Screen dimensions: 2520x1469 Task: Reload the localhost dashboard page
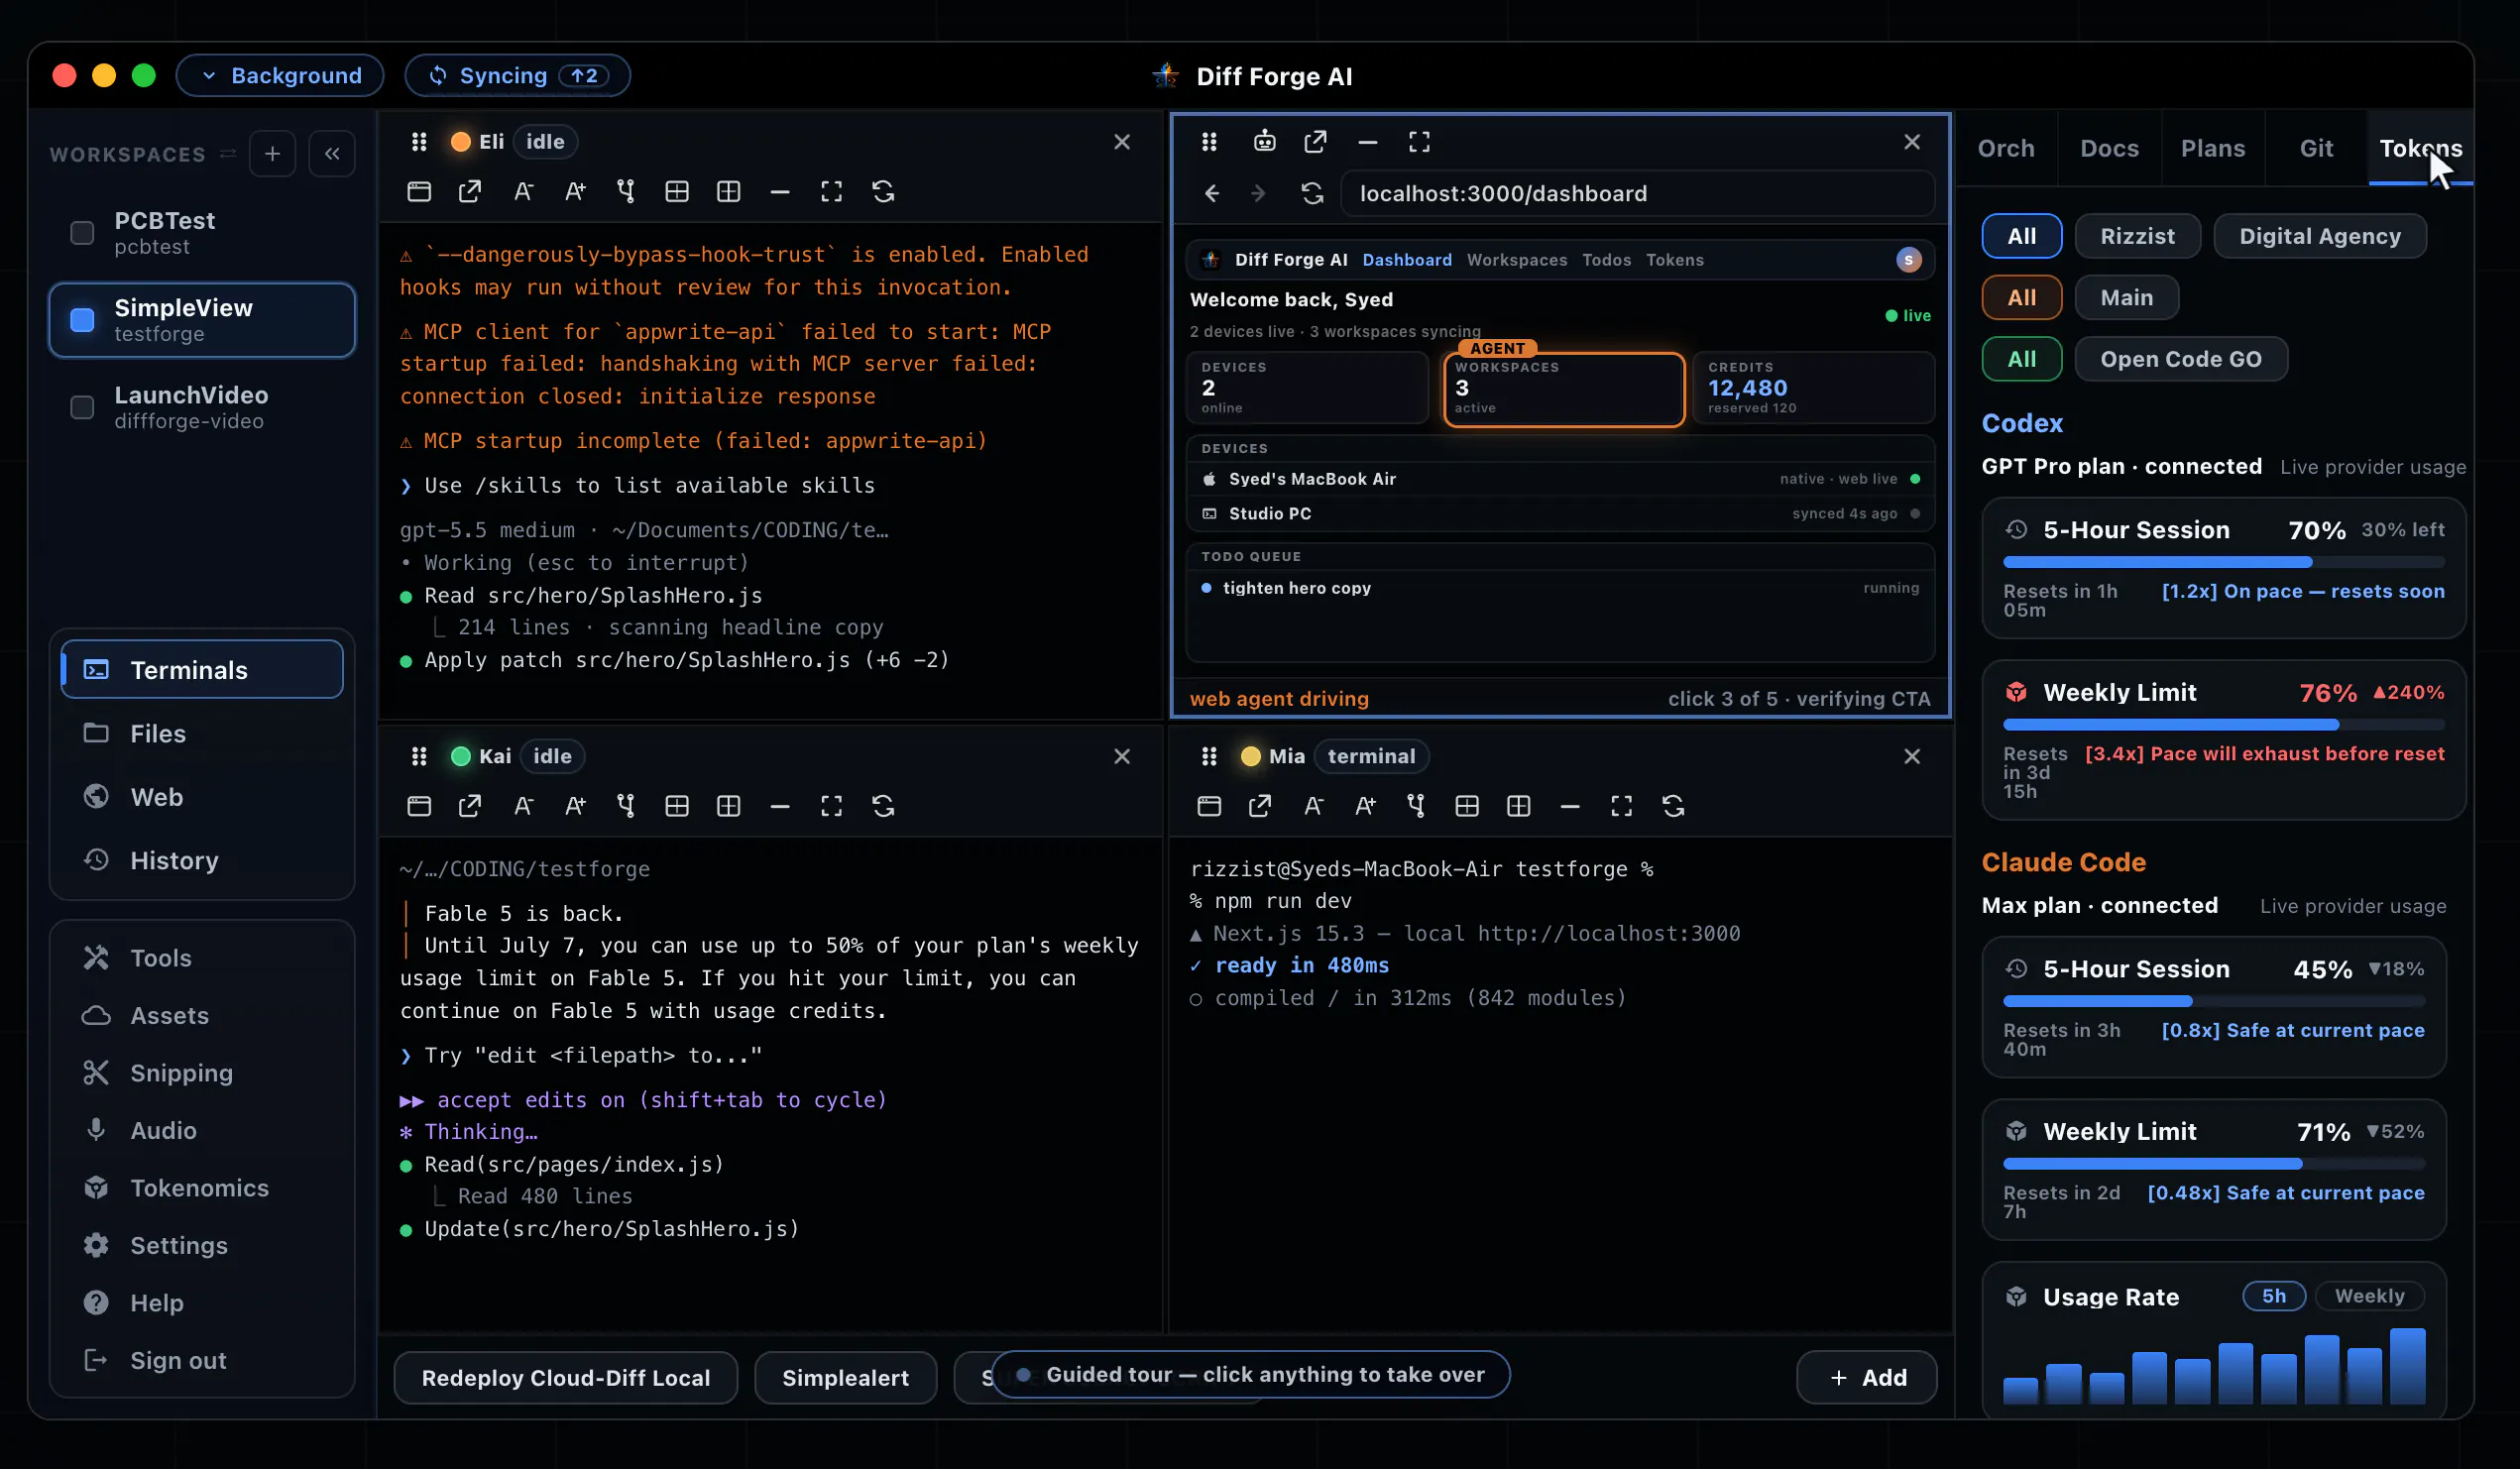[x=1313, y=193]
